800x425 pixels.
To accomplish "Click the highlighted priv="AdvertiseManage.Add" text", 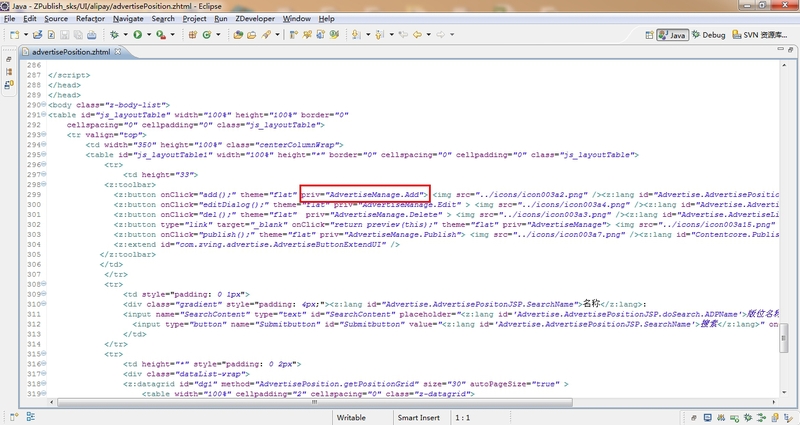I will pyautogui.click(x=364, y=193).
